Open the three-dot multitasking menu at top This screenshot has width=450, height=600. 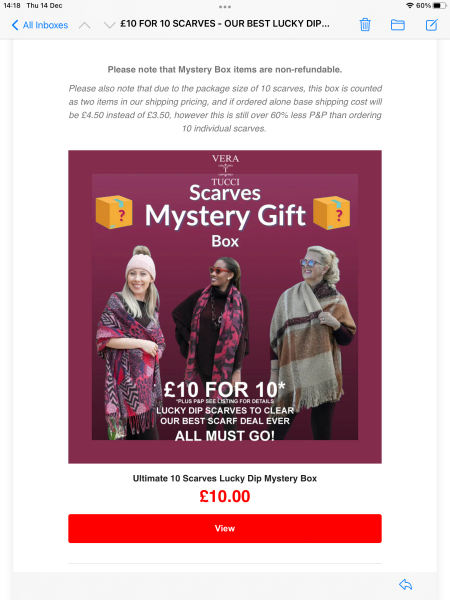pyautogui.click(x=225, y=7)
